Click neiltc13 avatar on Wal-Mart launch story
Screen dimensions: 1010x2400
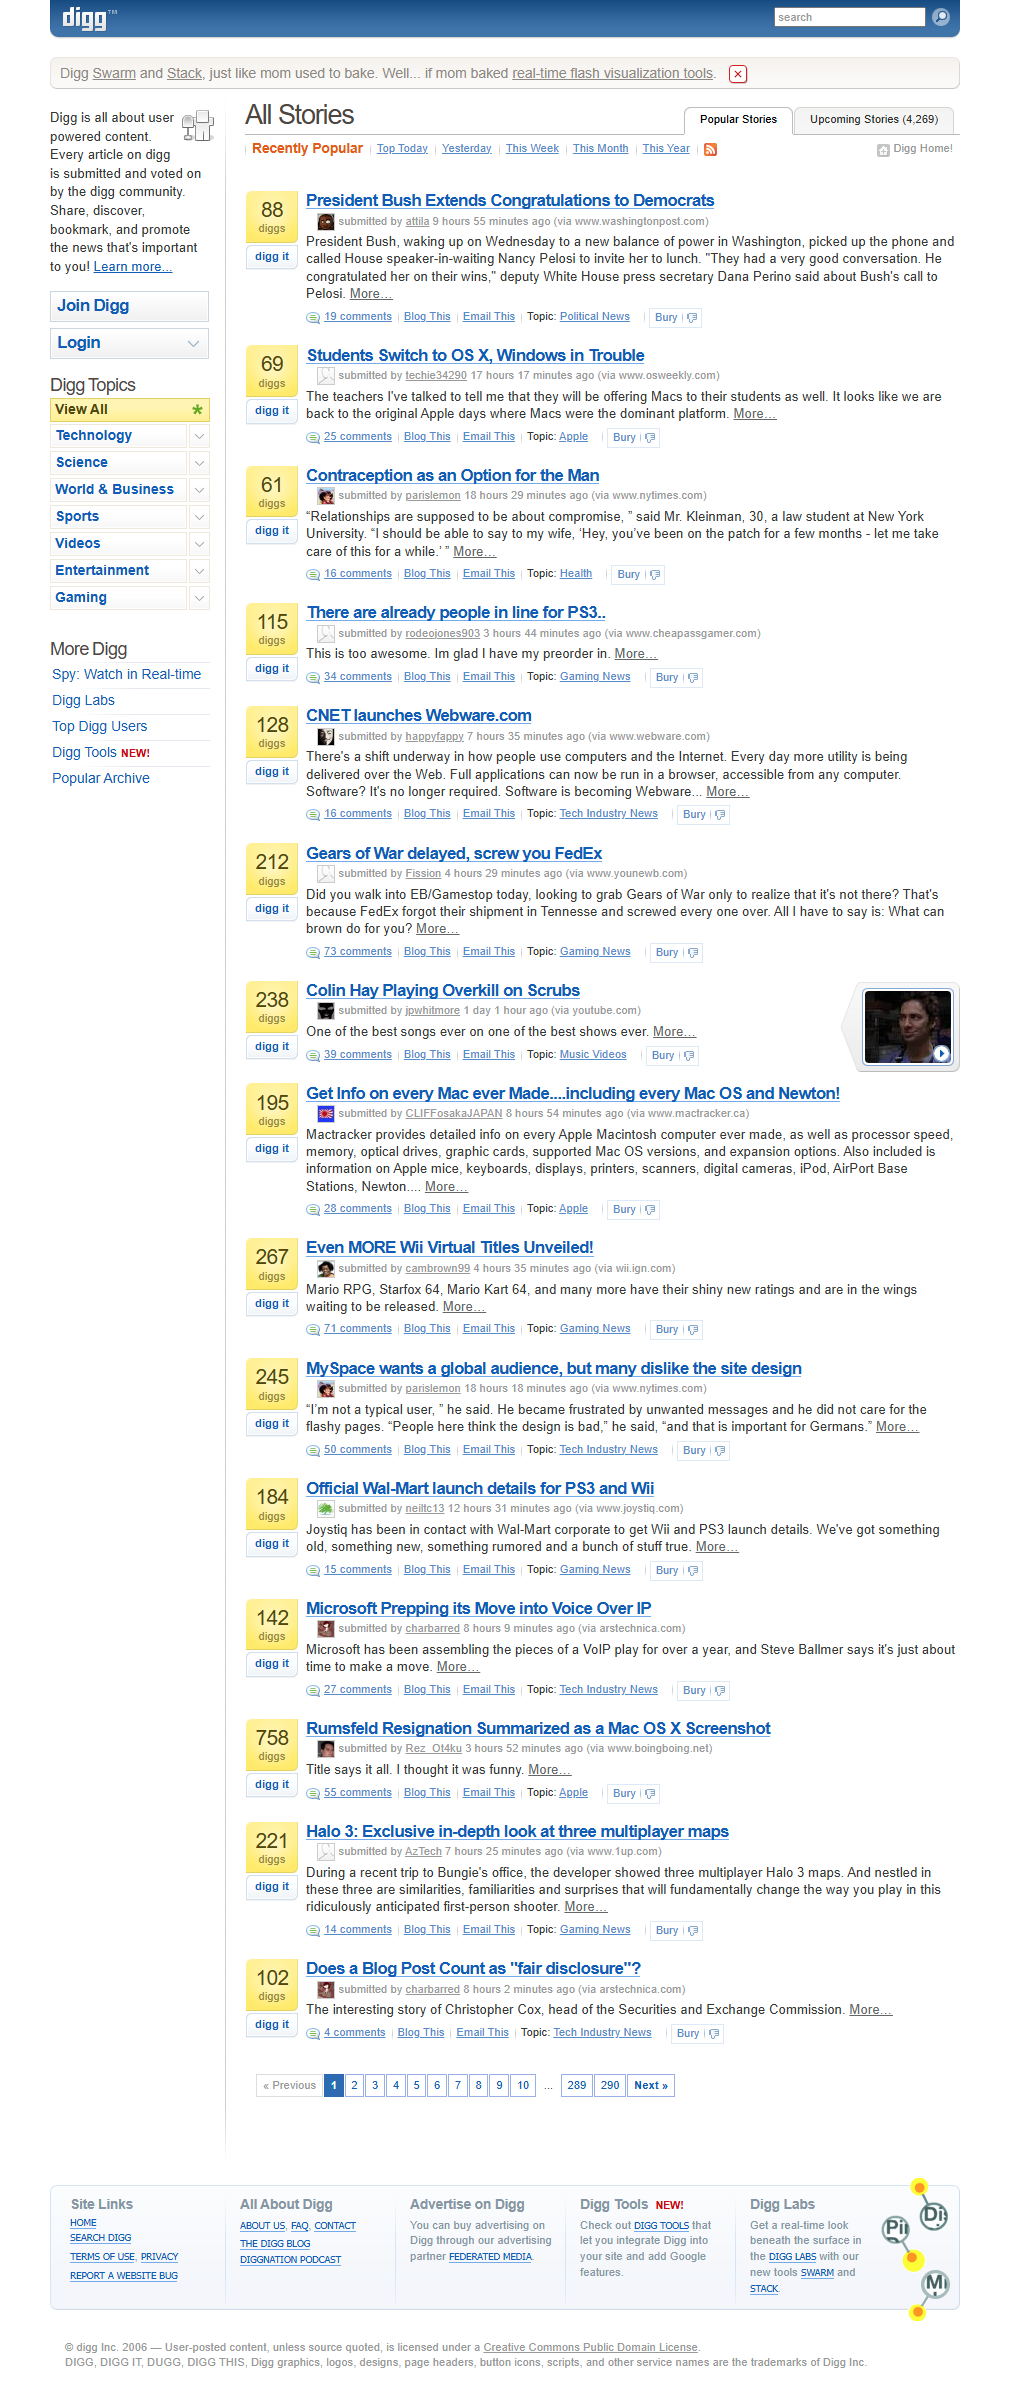(326, 1509)
